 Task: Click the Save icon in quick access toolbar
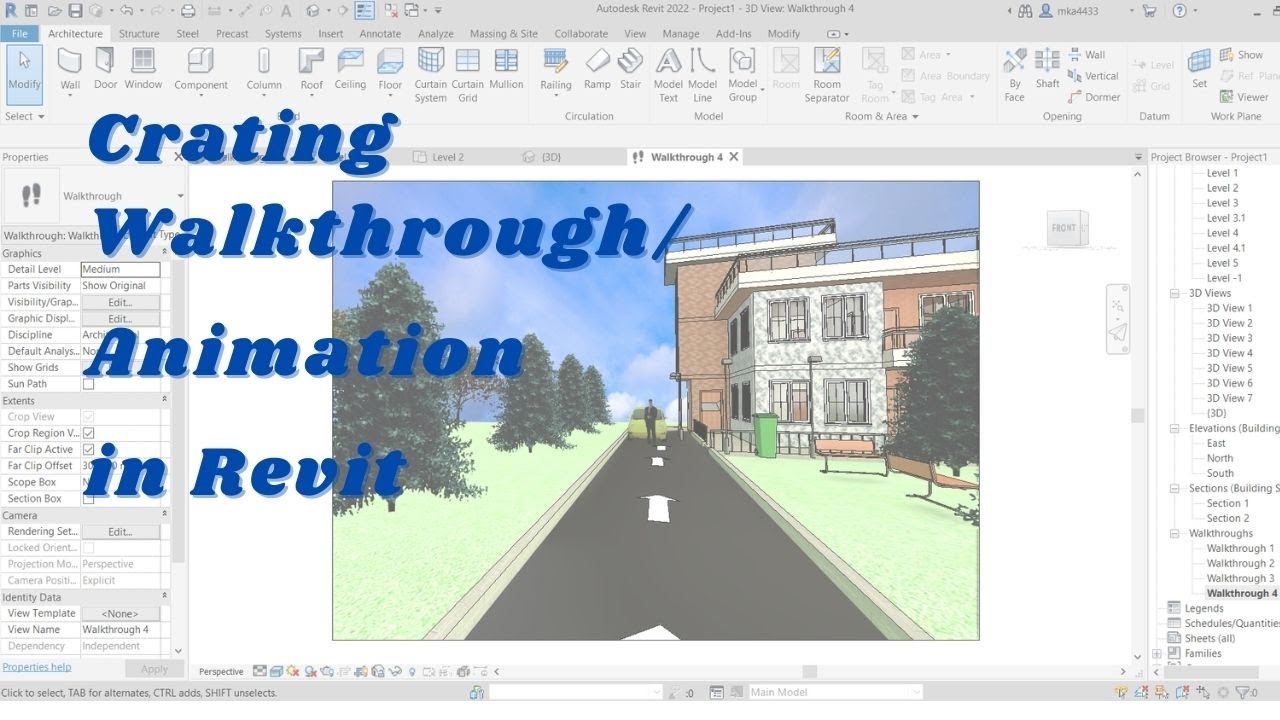click(75, 11)
